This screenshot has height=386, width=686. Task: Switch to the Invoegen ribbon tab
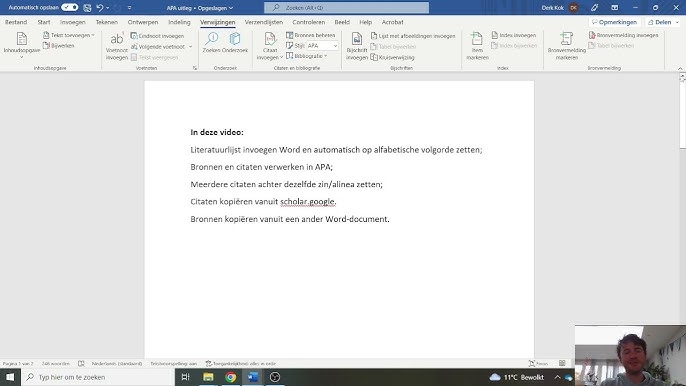coord(73,22)
